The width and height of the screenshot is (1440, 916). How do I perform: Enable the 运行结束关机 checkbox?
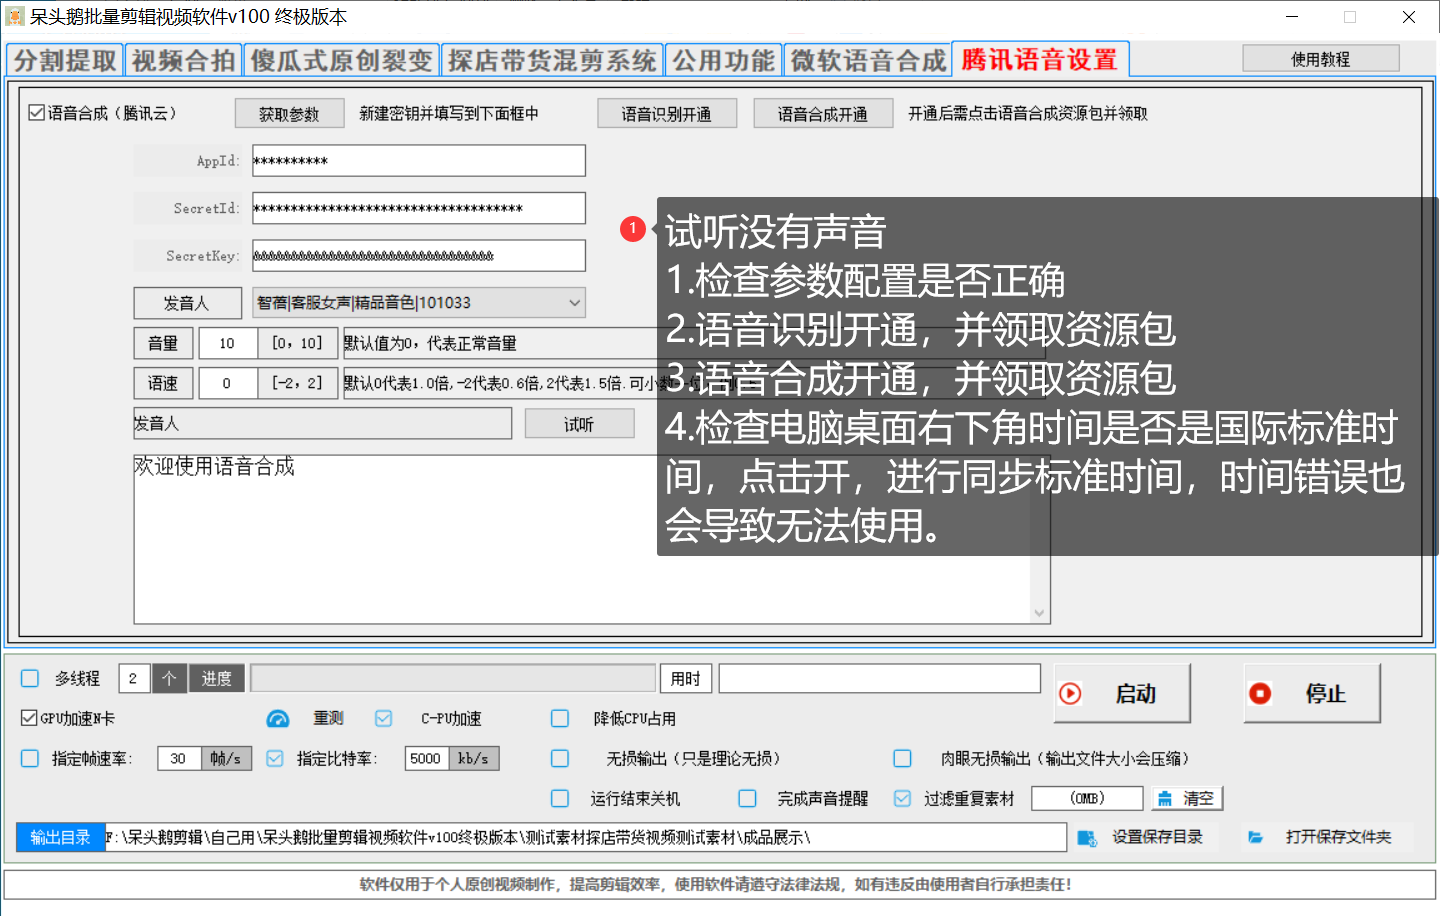pyautogui.click(x=560, y=798)
